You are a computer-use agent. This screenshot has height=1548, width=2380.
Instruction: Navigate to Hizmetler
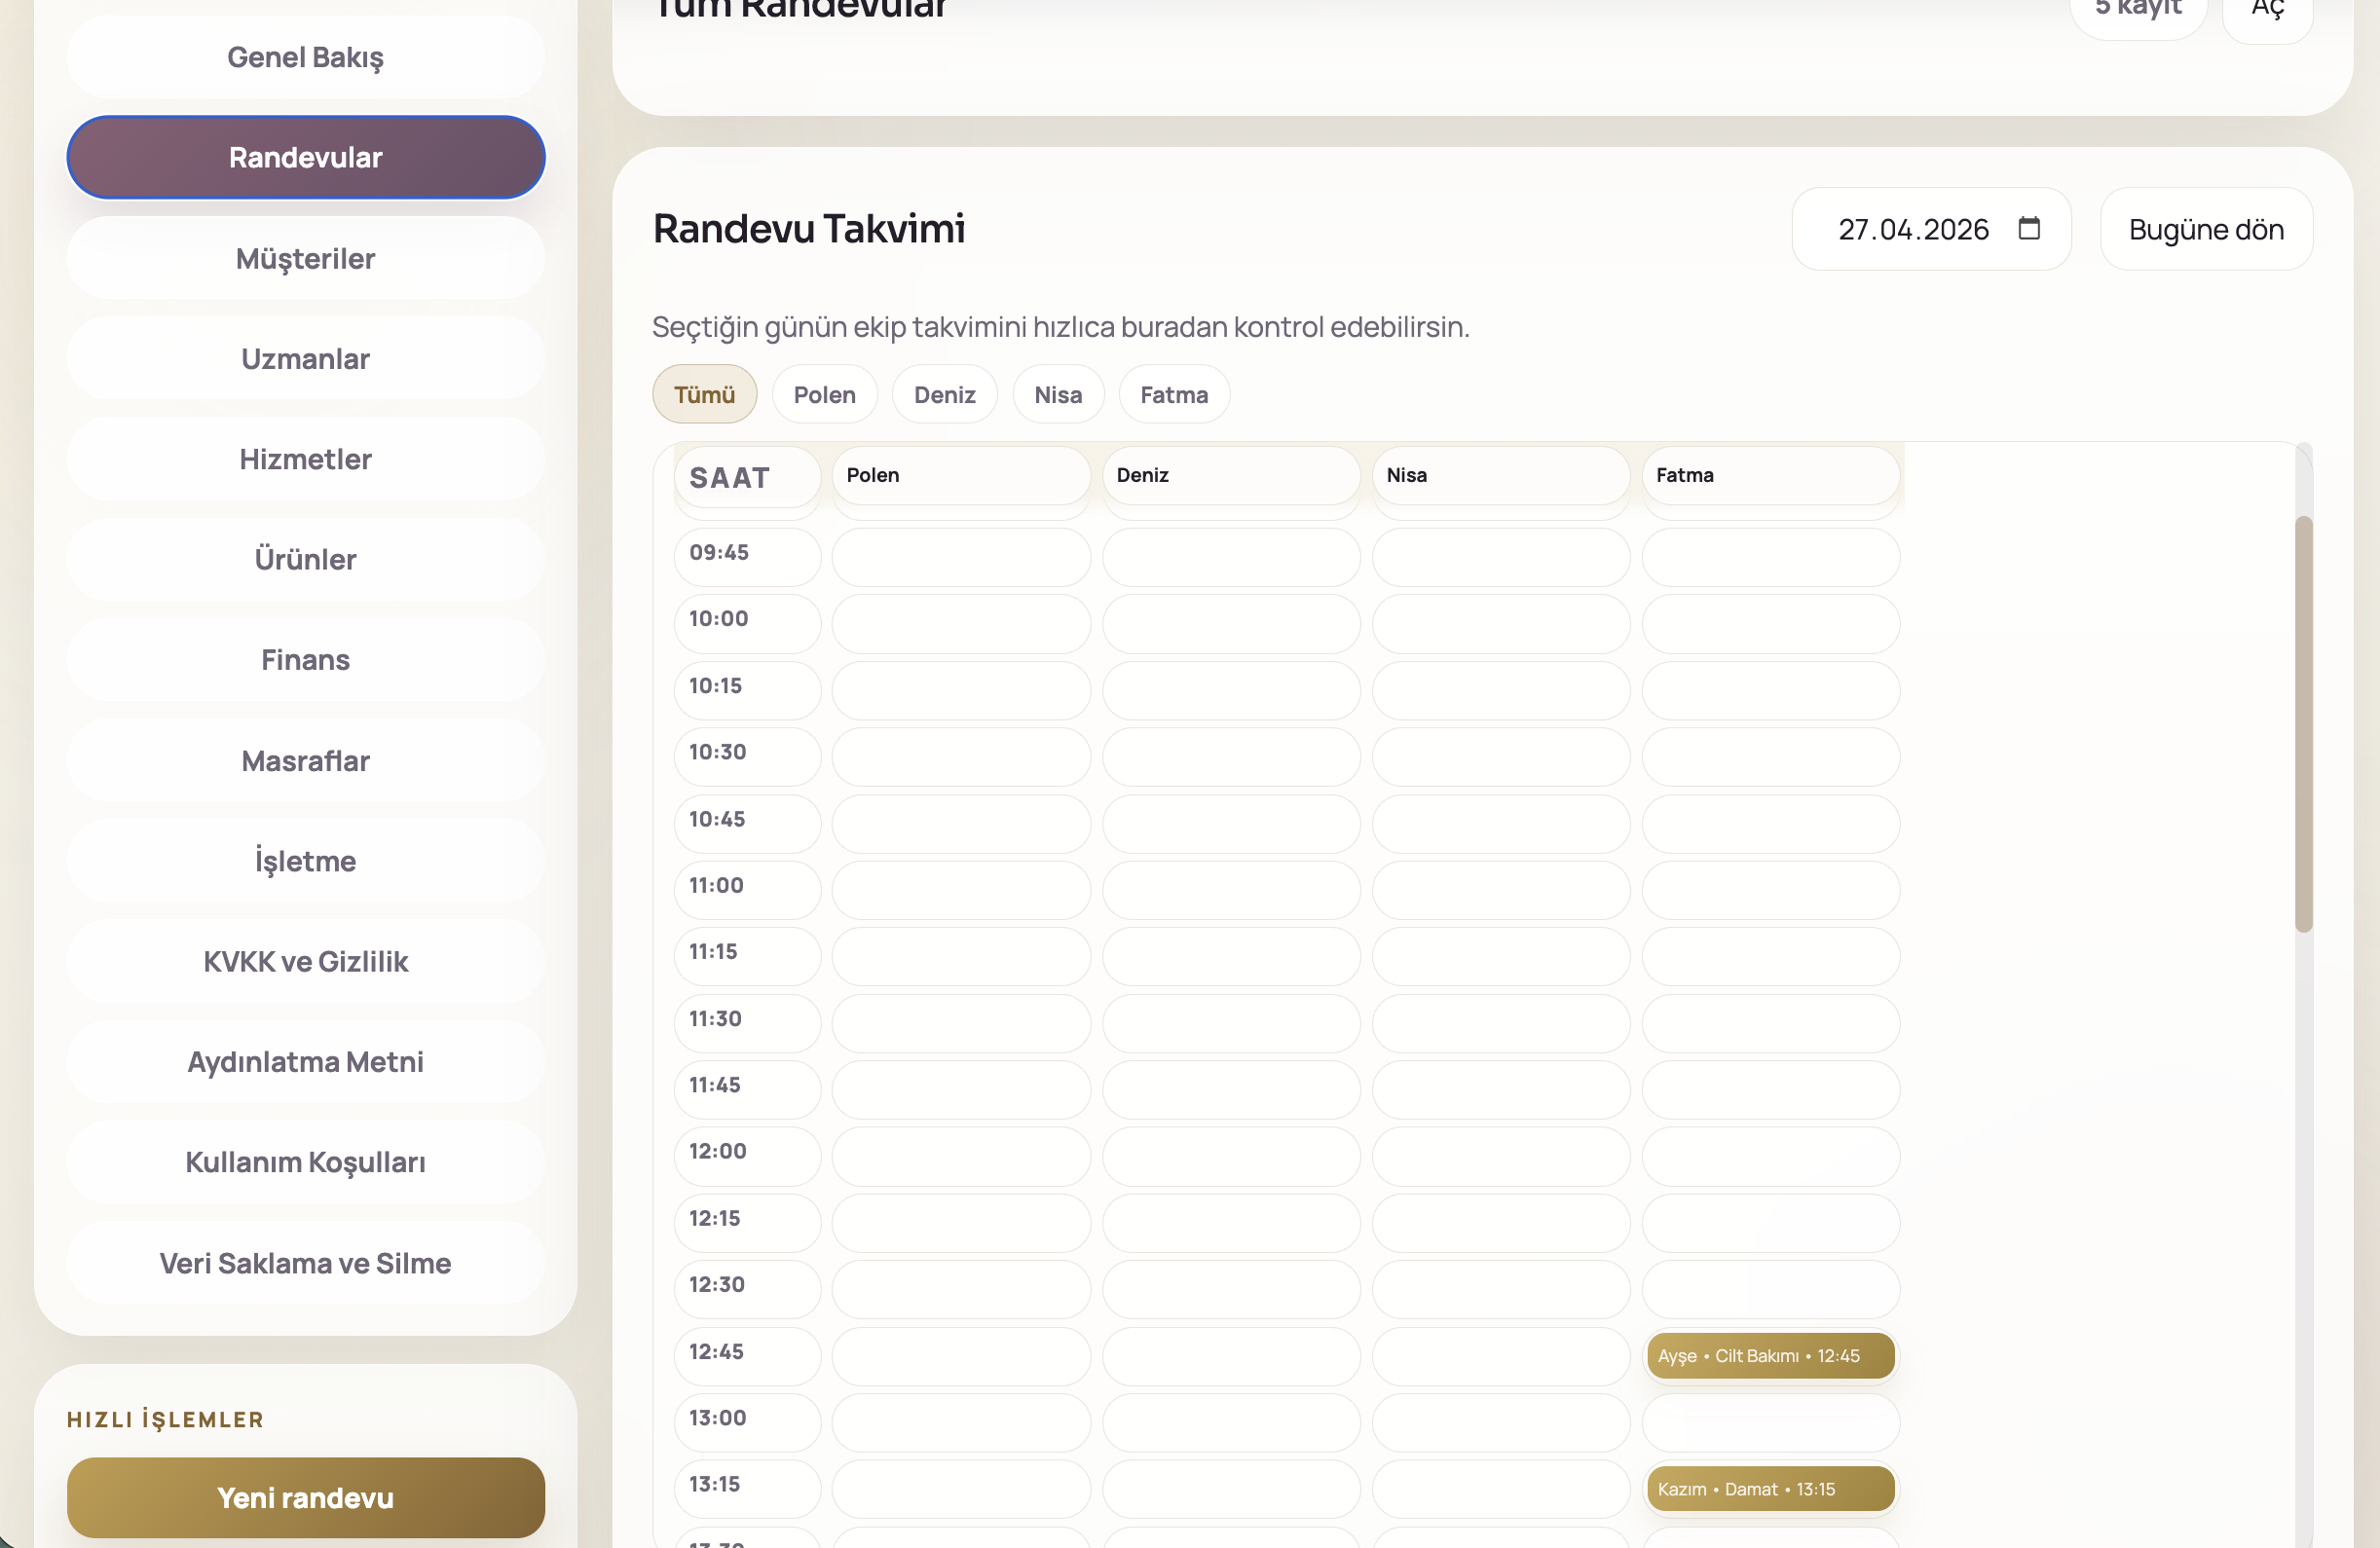tap(306, 459)
